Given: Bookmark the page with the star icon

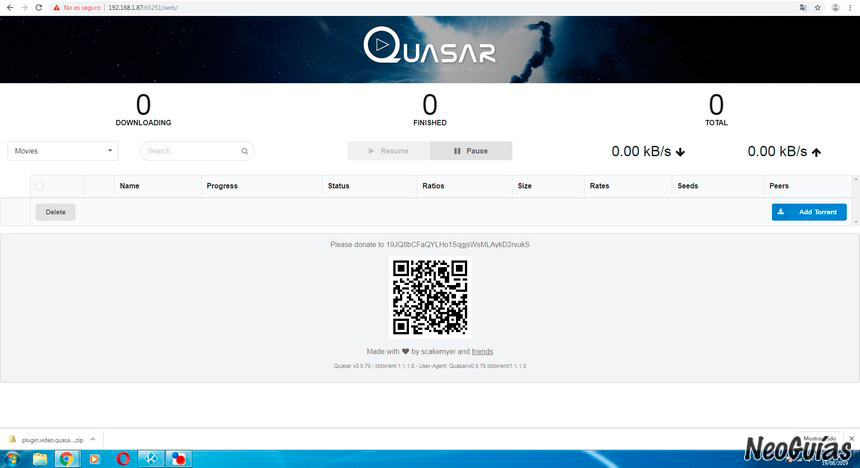Looking at the screenshot, I should coord(818,8).
